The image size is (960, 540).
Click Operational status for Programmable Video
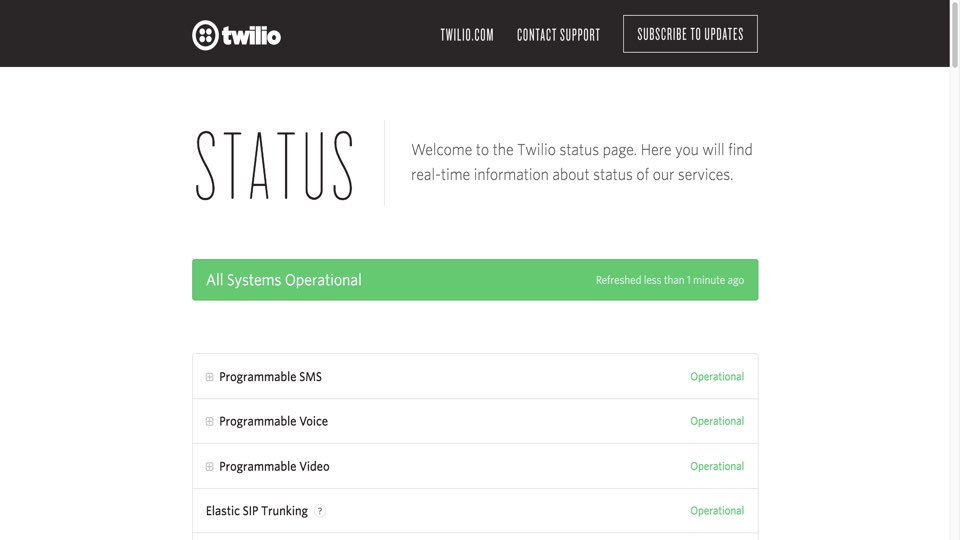[x=717, y=466]
